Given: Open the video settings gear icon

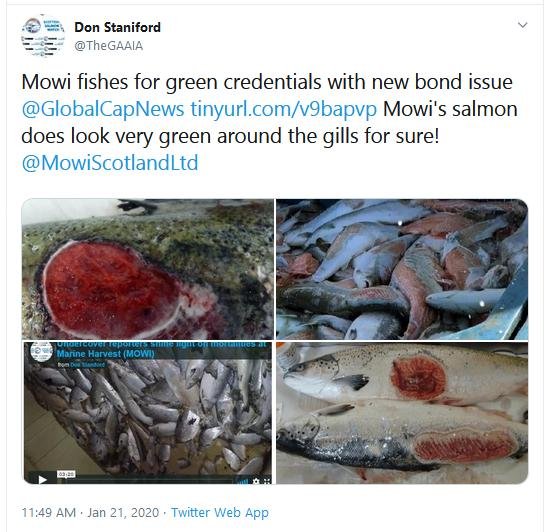Looking at the screenshot, I should coord(256,481).
